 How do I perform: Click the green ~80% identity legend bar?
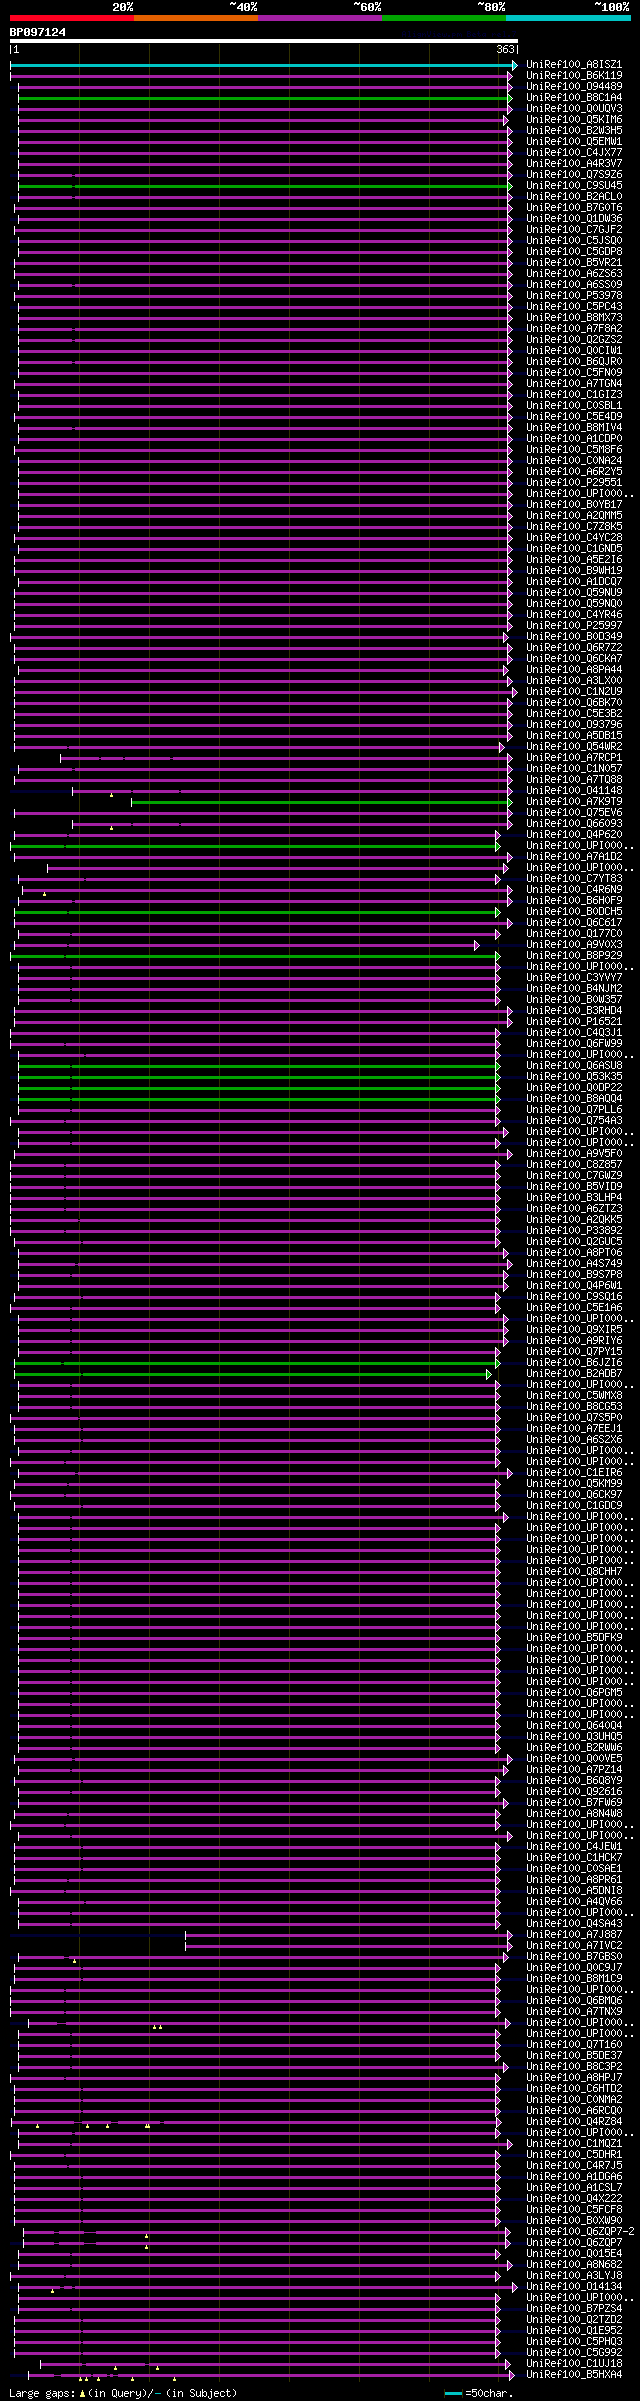[444, 18]
